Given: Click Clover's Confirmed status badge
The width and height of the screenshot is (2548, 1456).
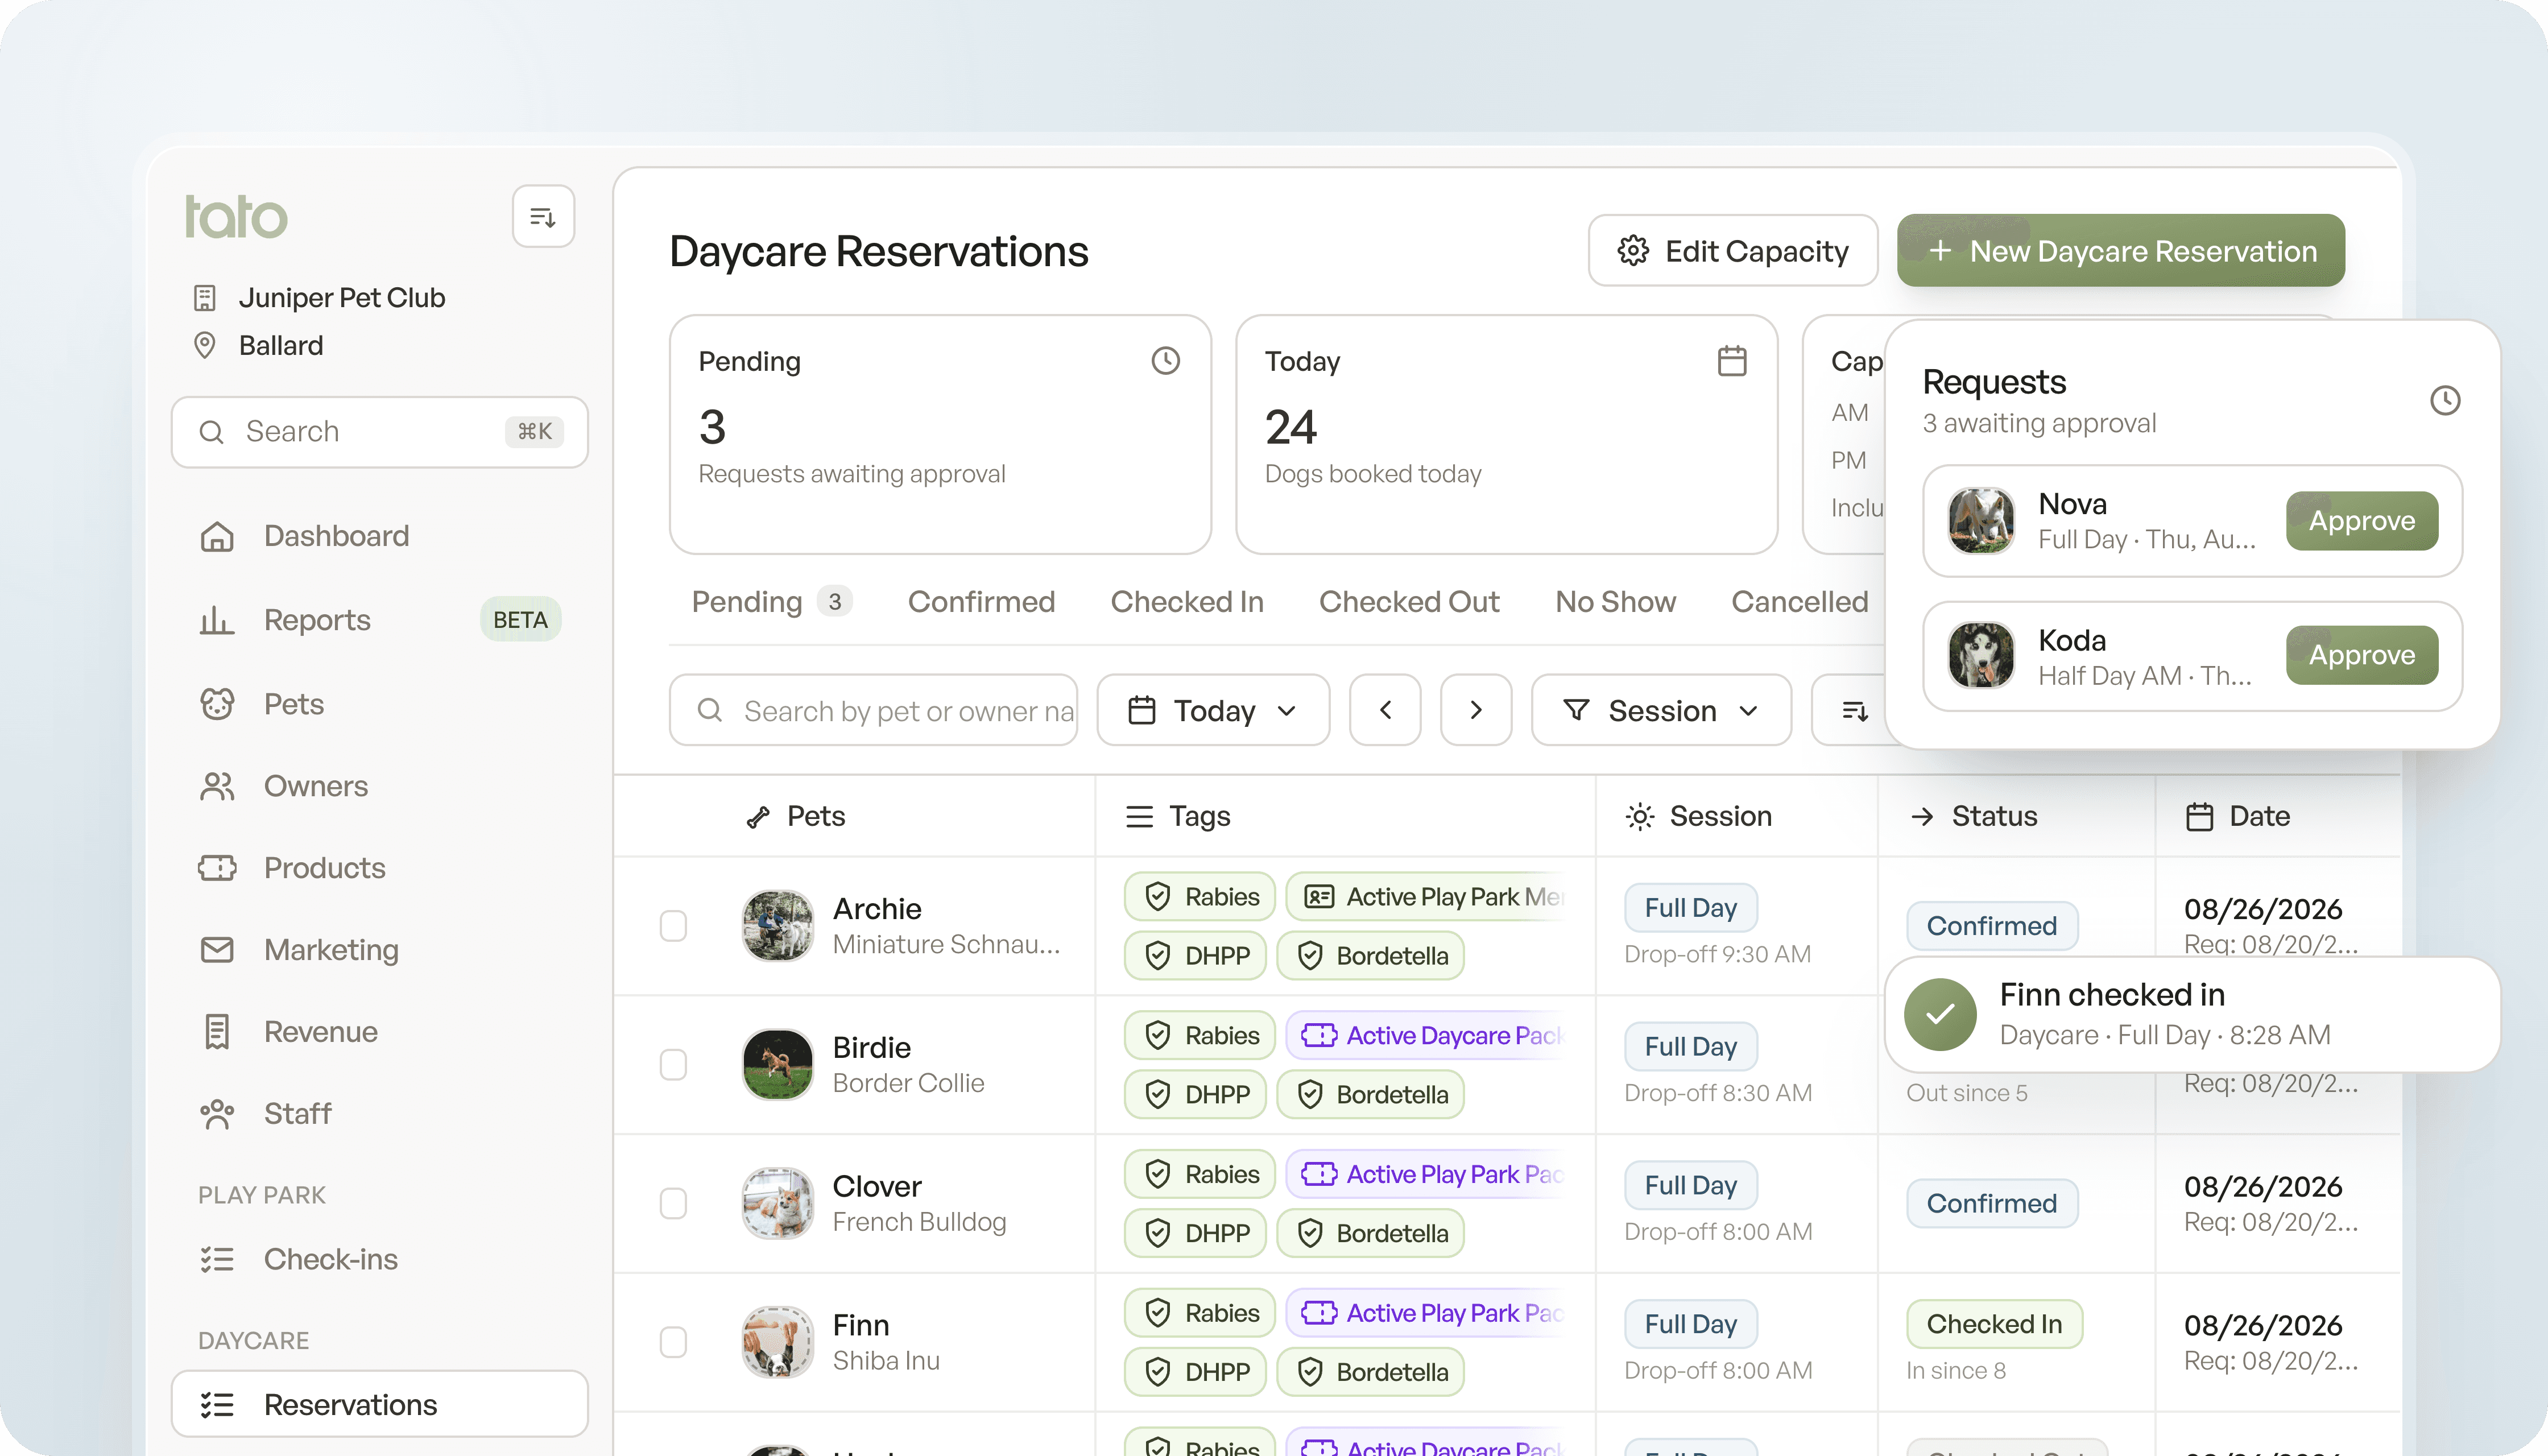Looking at the screenshot, I should tap(1992, 1204).
